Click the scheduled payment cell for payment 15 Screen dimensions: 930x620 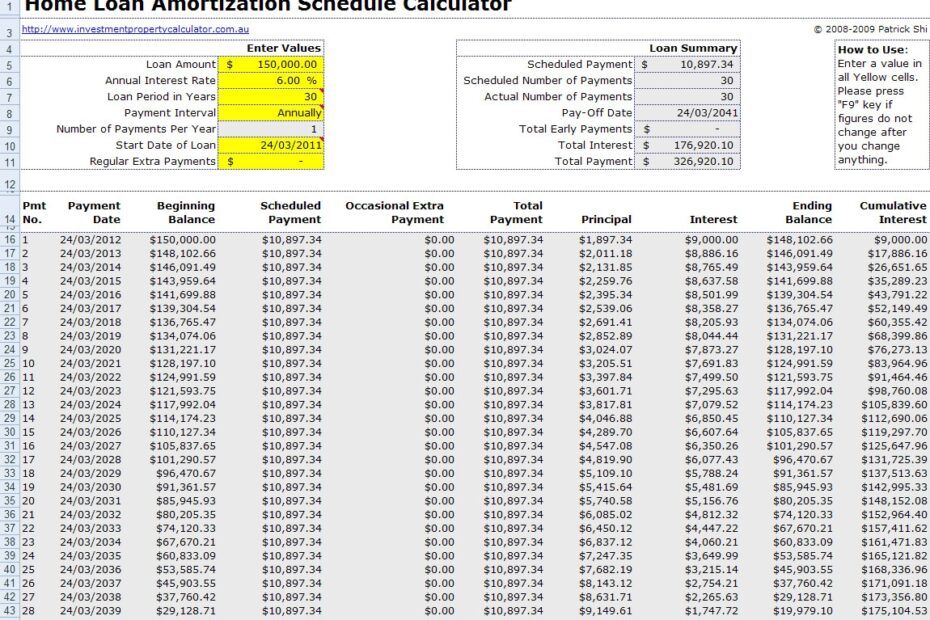click(292, 432)
